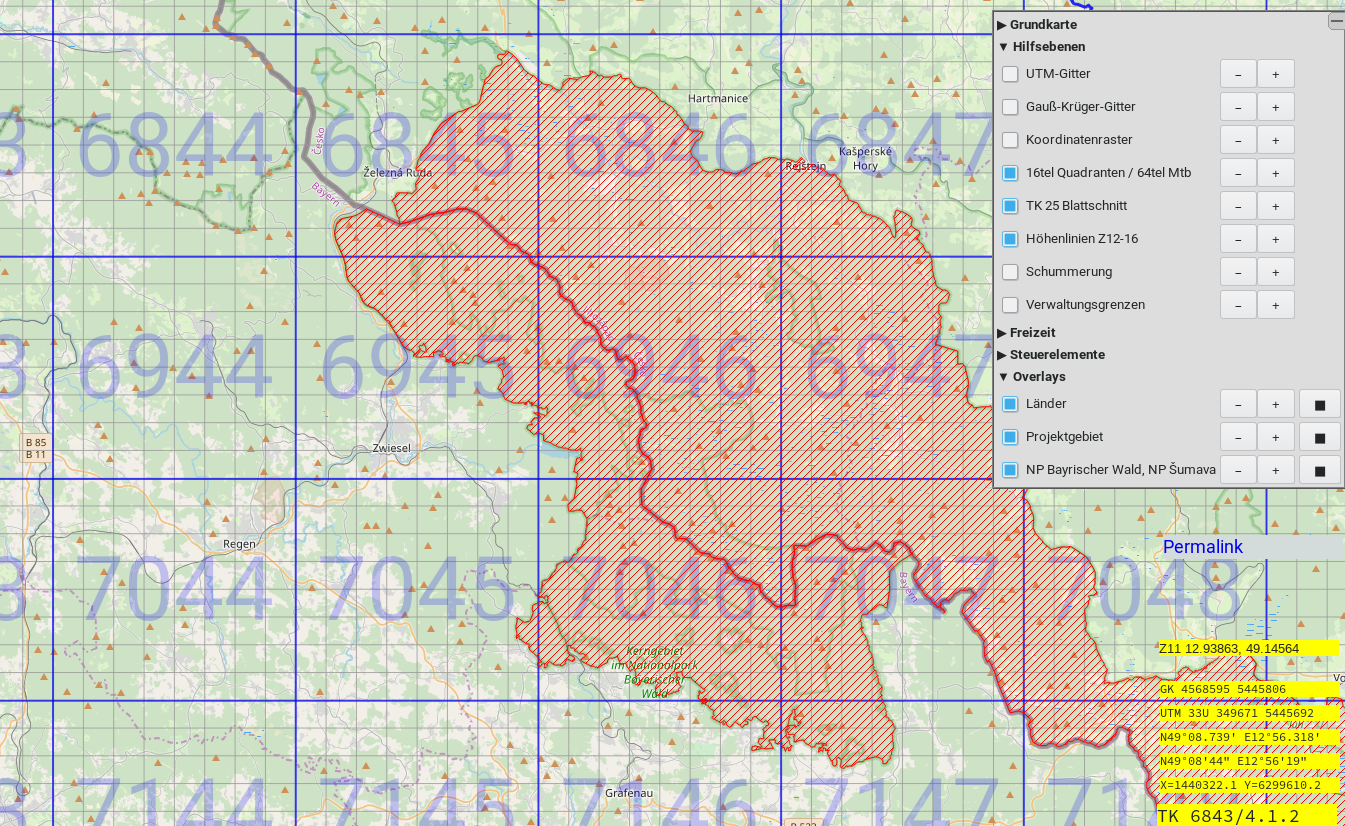1345x826 pixels.
Task: Increase opacity of TK 25 Blattschnitt layer
Action: (x=1275, y=206)
